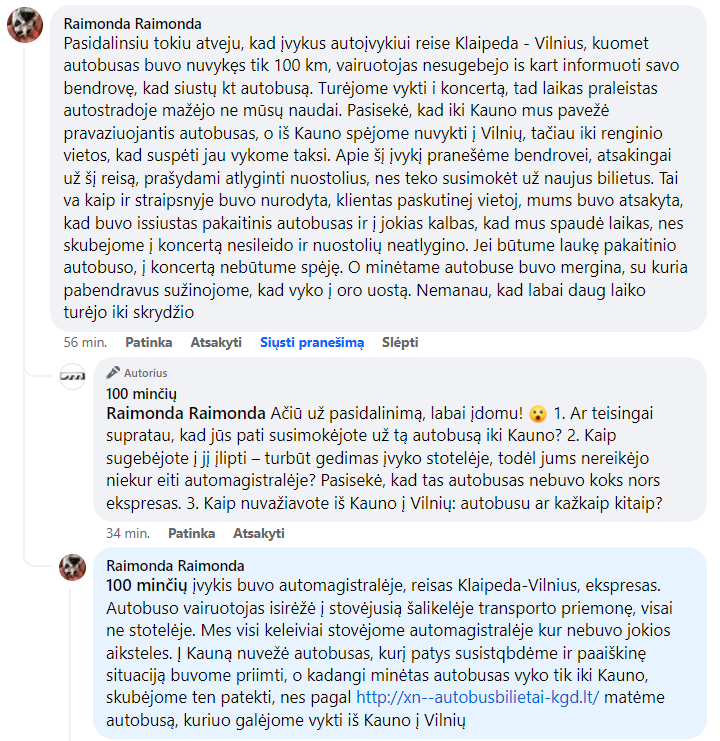720x741 pixels.
Task: Click "Siųsti pranešimą" under the first comment
Action: 312,342
